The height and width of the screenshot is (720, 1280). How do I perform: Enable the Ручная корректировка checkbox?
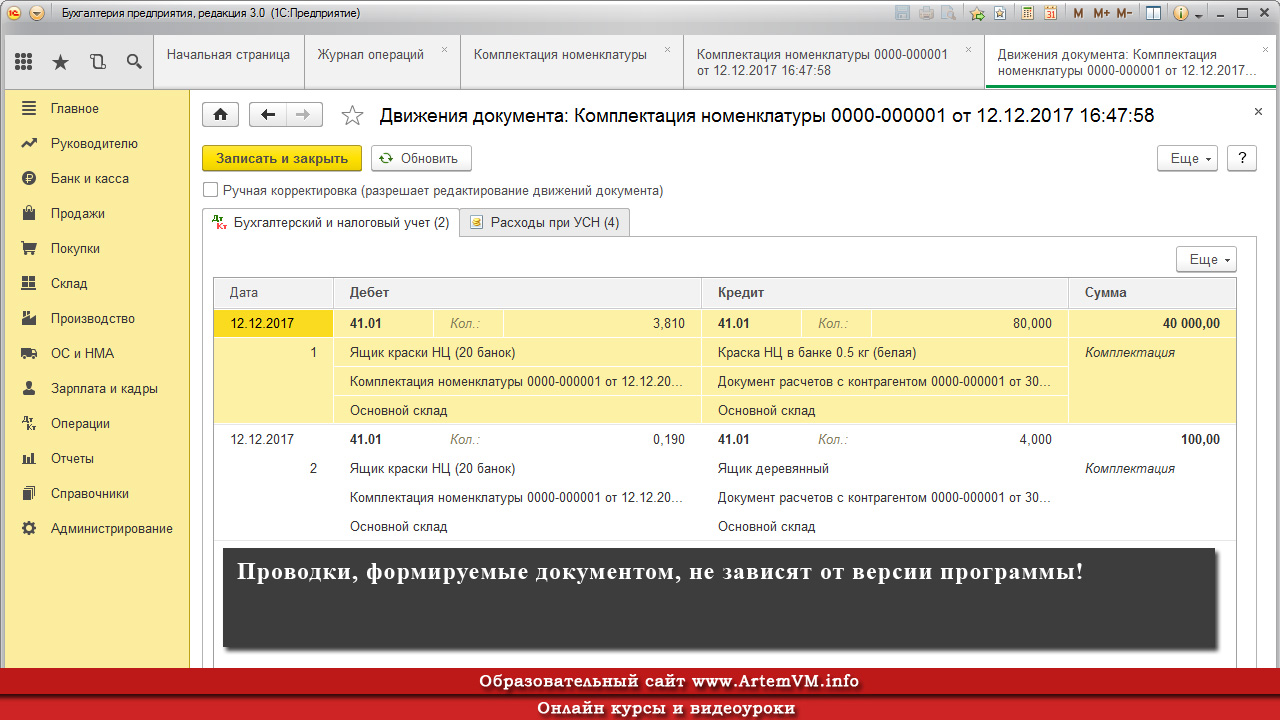pyautogui.click(x=210, y=190)
